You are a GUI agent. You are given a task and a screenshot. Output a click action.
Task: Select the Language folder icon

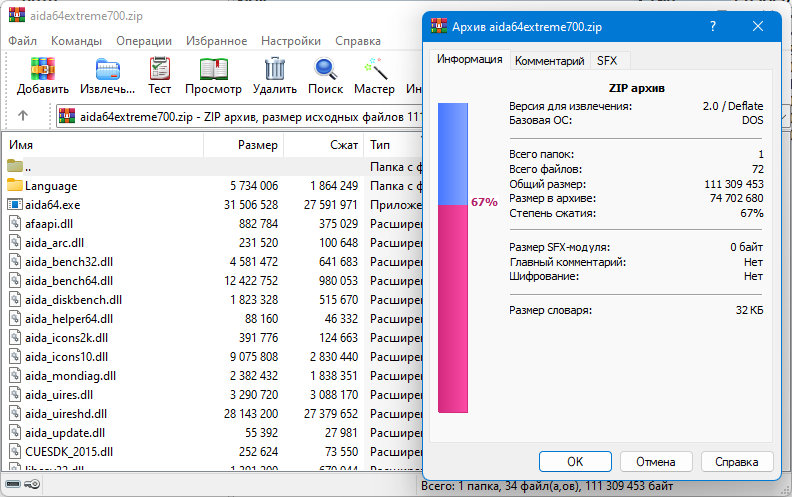15,185
